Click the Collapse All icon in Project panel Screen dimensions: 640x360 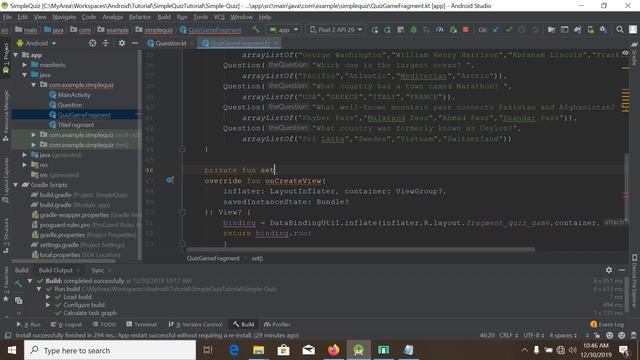106,43
